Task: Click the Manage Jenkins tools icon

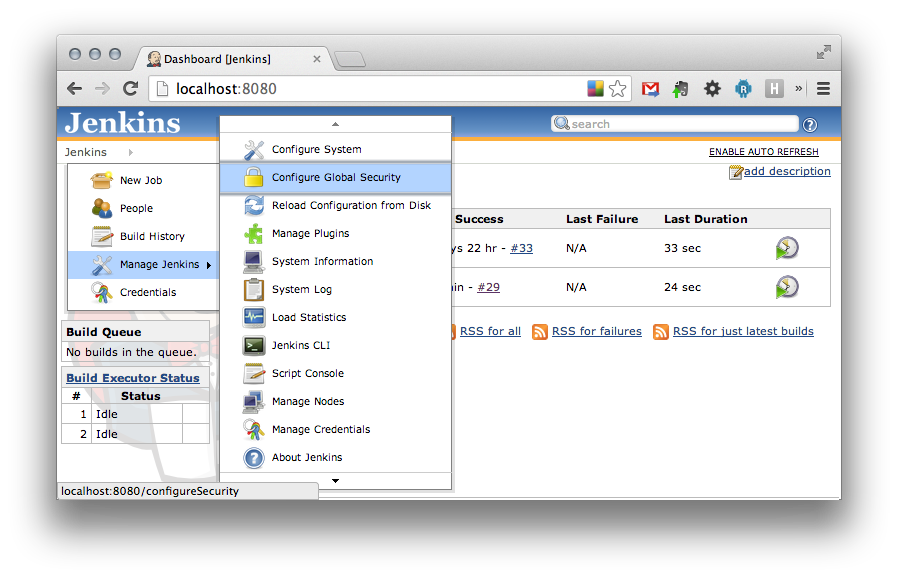Action: click(102, 265)
